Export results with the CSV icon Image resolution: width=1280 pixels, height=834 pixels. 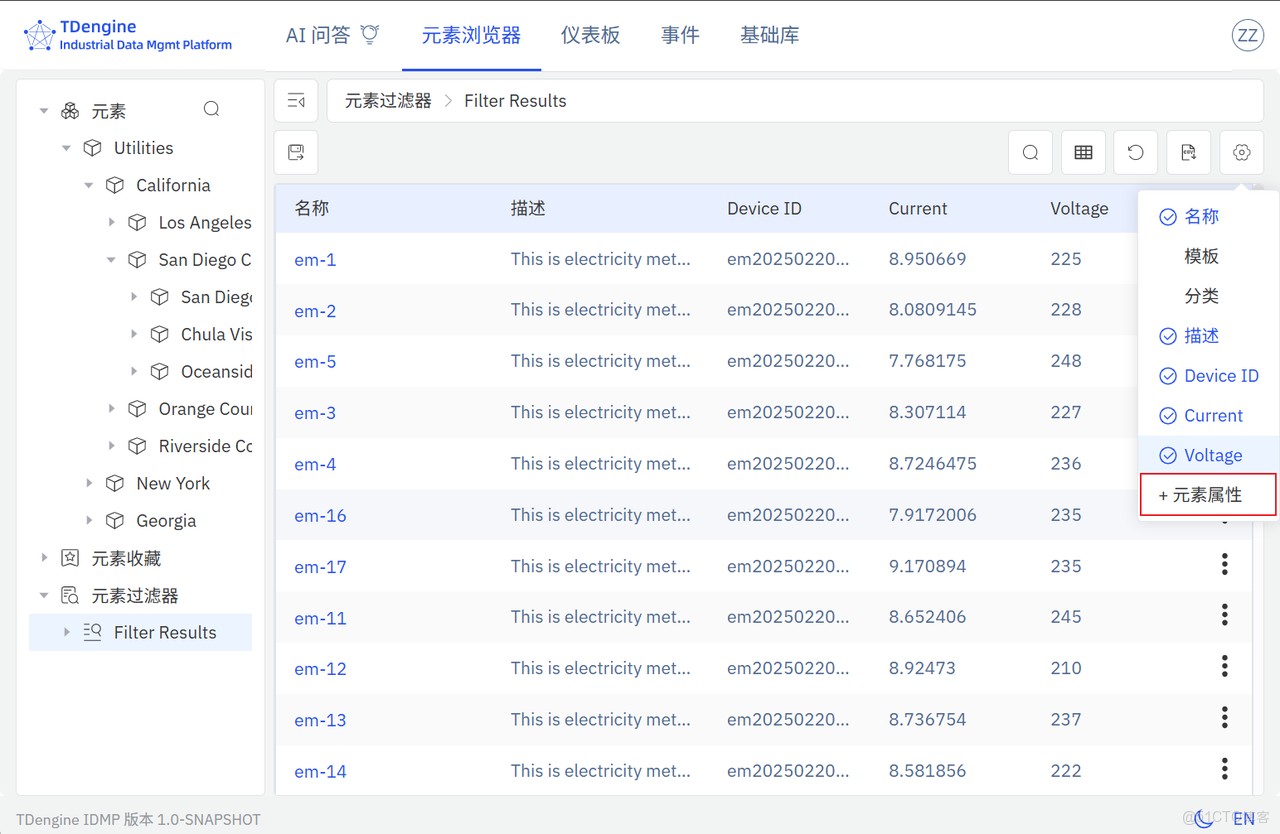[x=1188, y=153]
